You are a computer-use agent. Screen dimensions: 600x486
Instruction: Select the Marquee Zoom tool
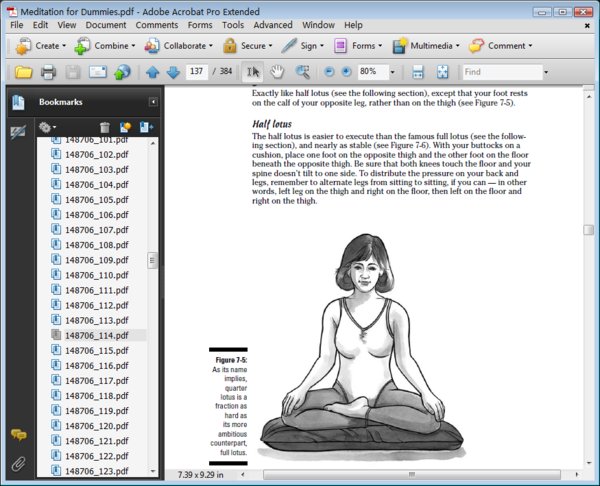(x=302, y=72)
